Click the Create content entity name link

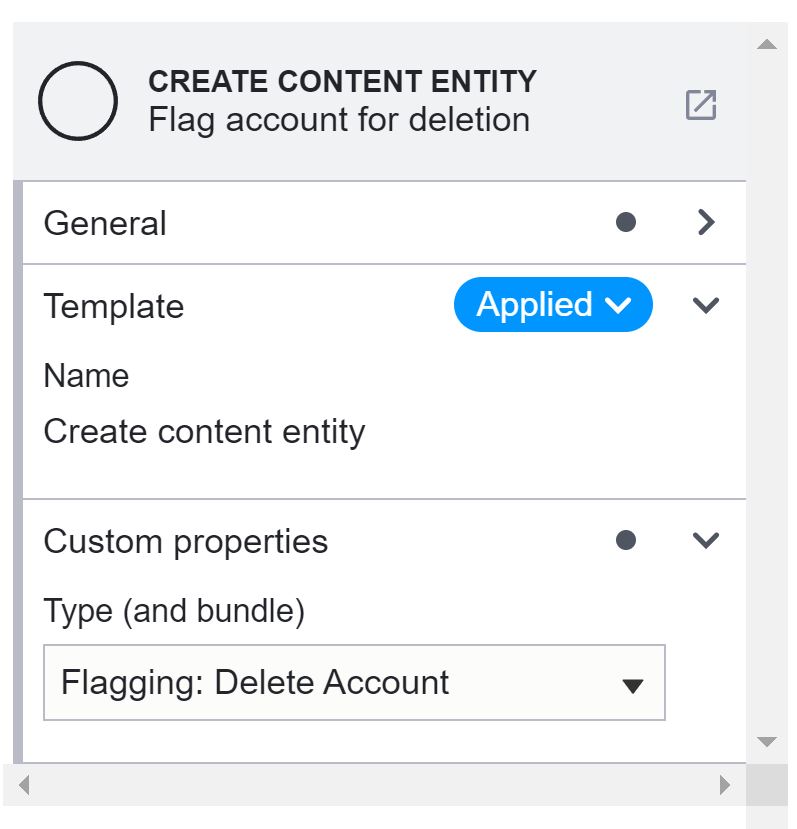point(204,431)
